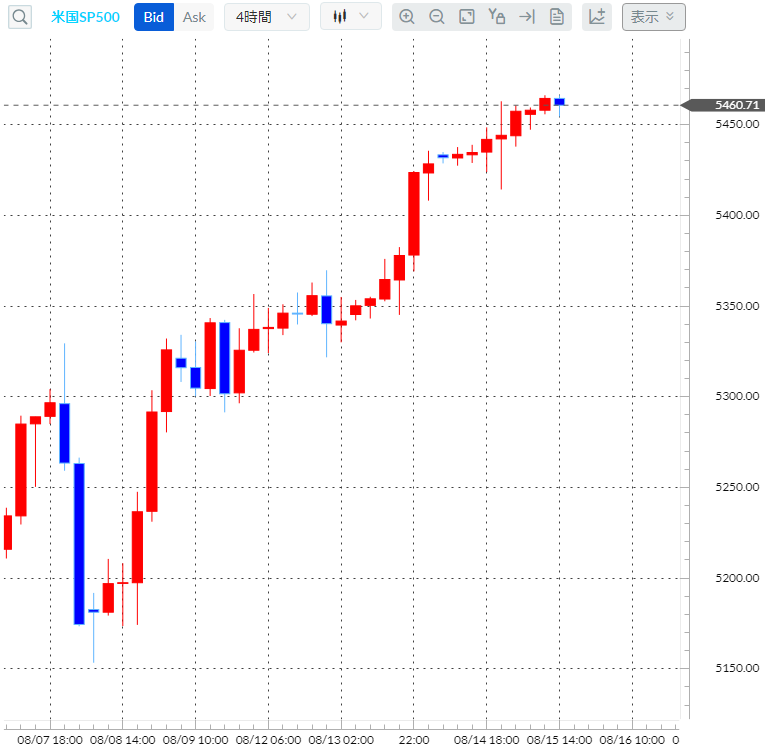Toggle the fit-to-screen expand icon
The height and width of the screenshot is (753, 770).
(467, 17)
